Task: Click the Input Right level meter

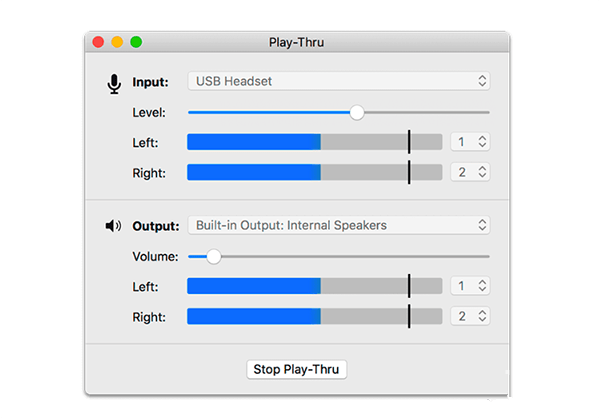Action: tap(314, 172)
